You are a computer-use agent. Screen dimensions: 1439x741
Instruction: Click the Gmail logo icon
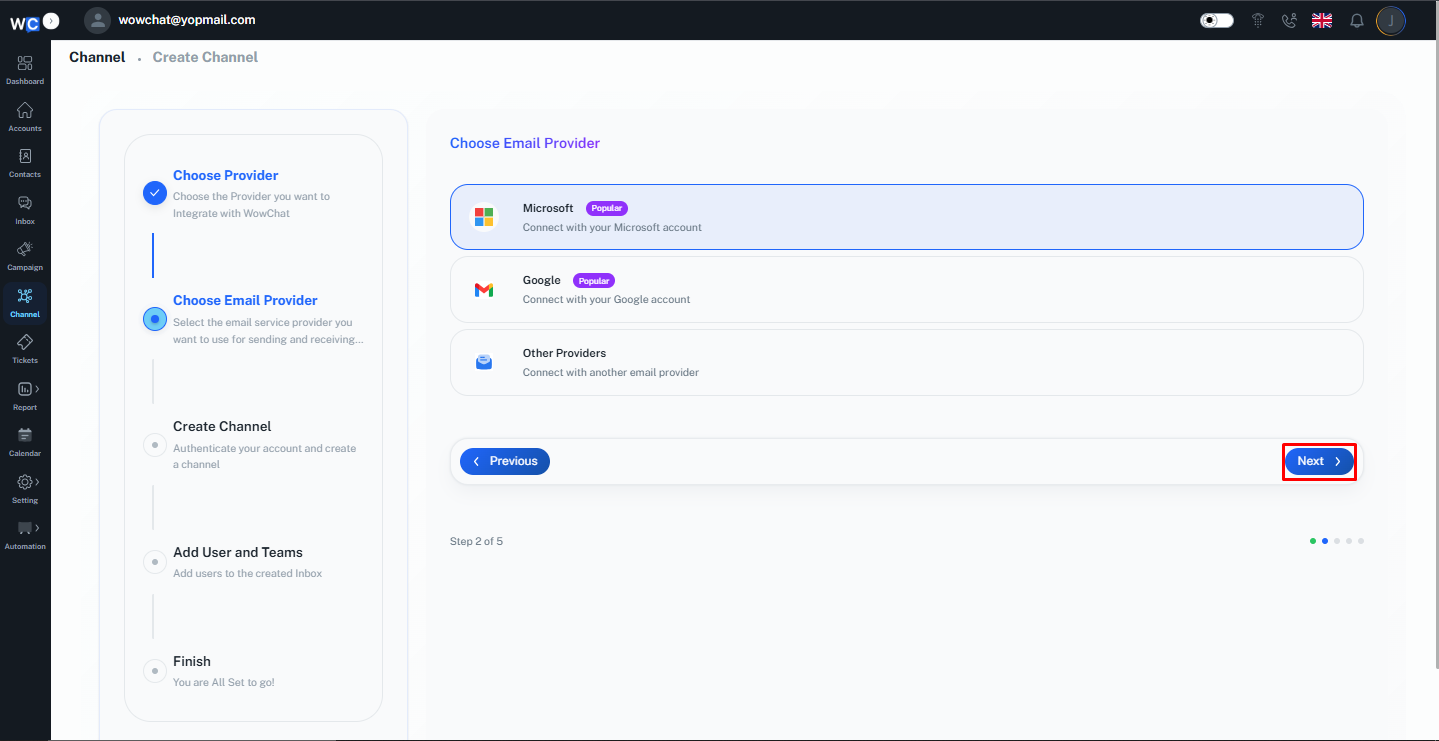[x=484, y=290]
